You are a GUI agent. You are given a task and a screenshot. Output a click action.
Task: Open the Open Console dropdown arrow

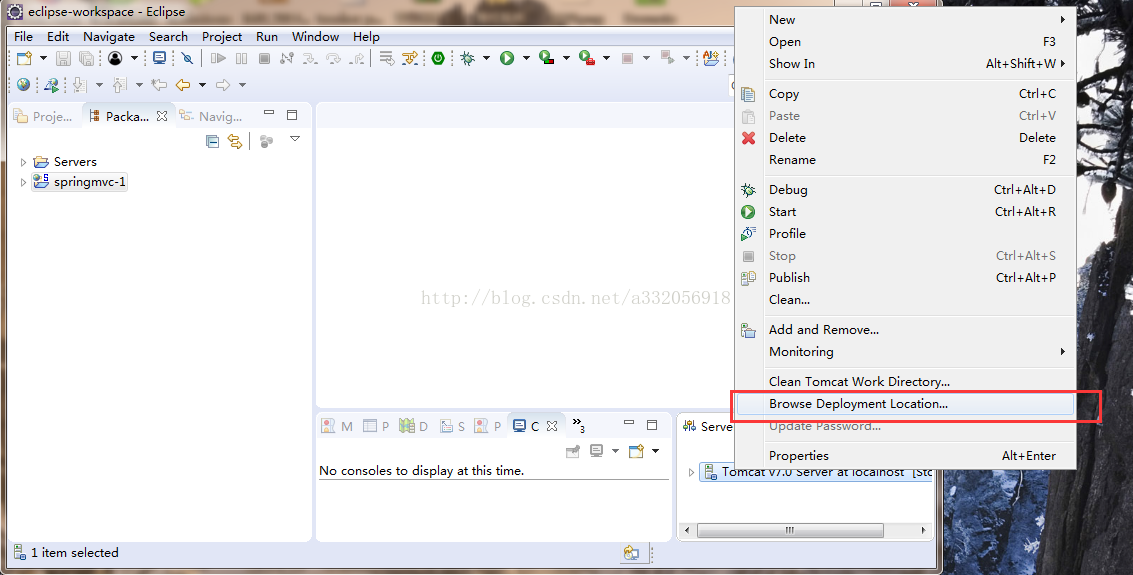coord(655,451)
